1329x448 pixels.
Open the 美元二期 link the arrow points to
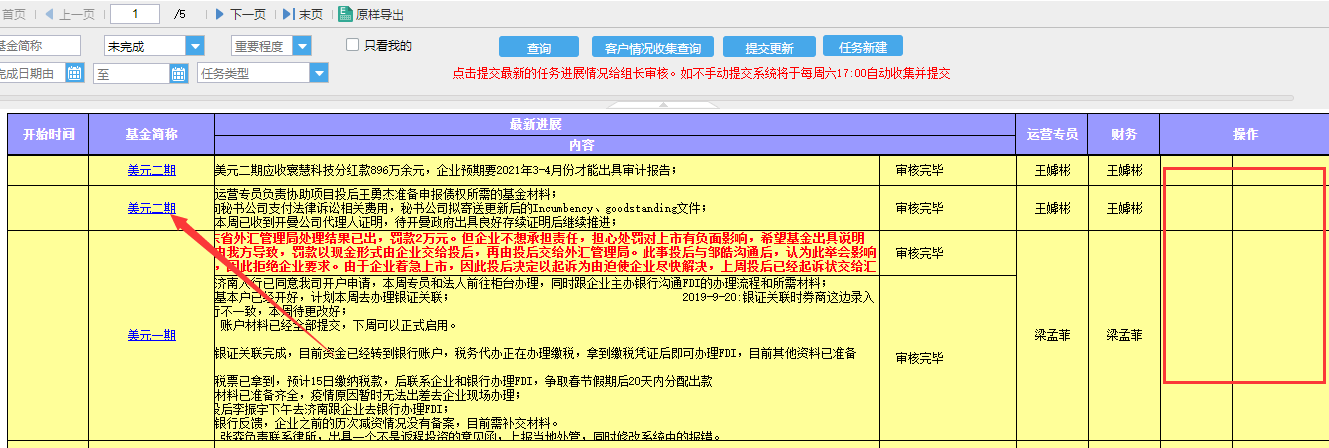point(151,208)
